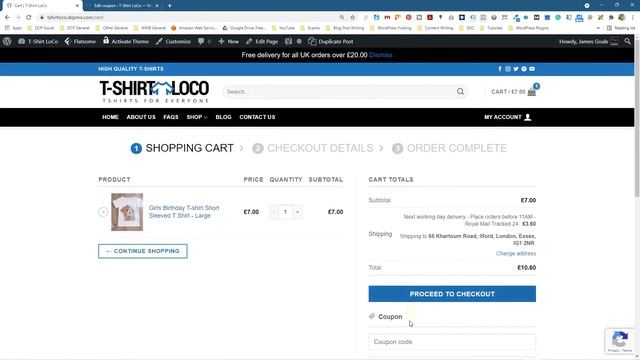Click the reCAPTCHA badge

click(x=620, y=340)
